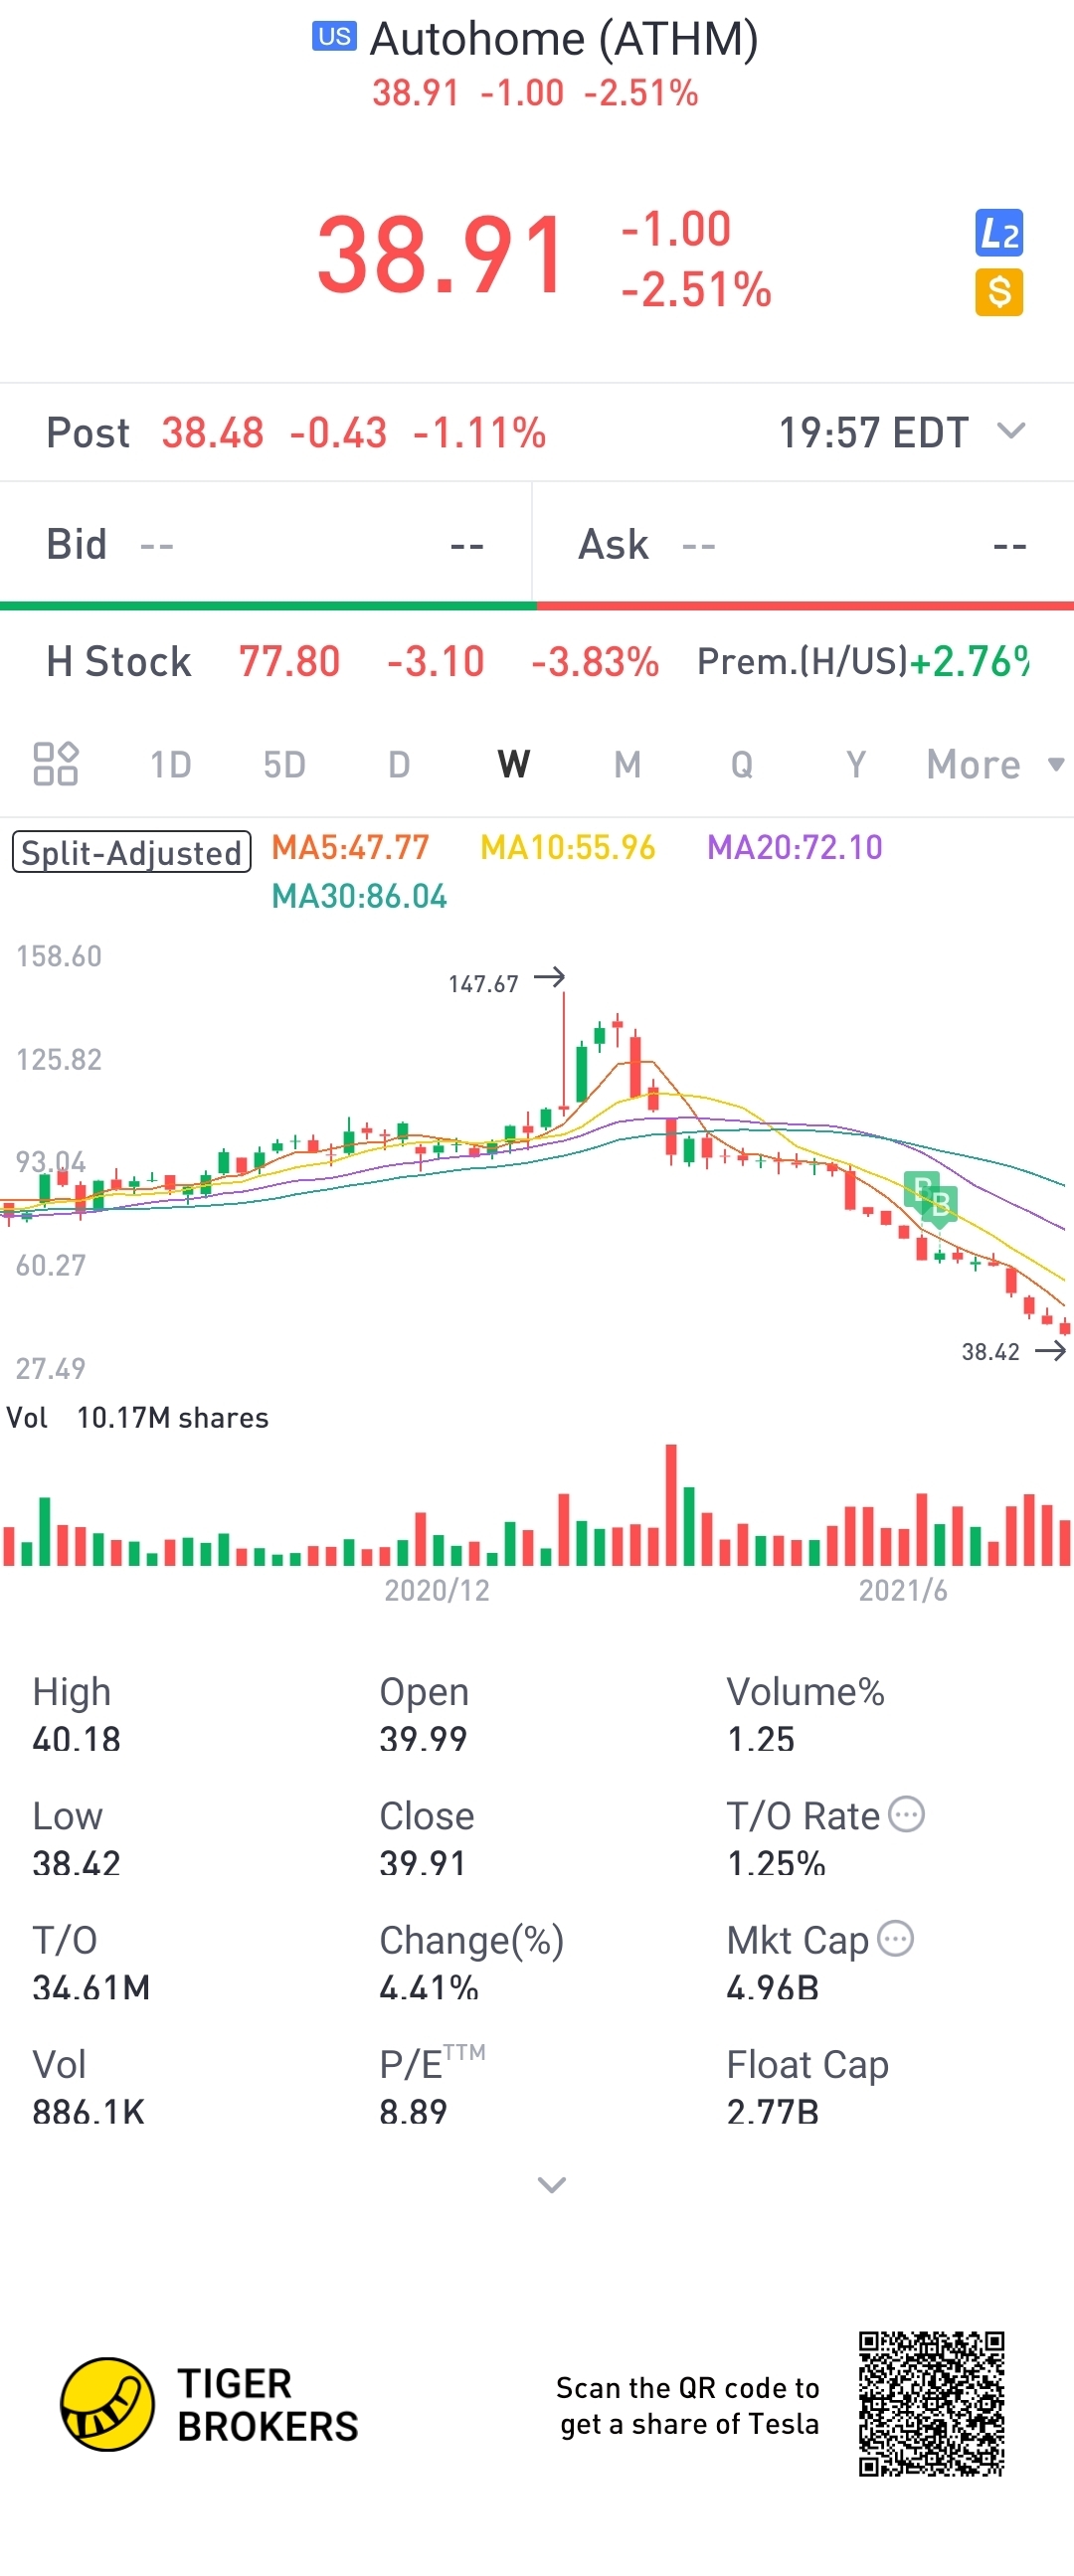Expand more stock details with the down chevron
1074x2576 pixels.
coord(552,2184)
